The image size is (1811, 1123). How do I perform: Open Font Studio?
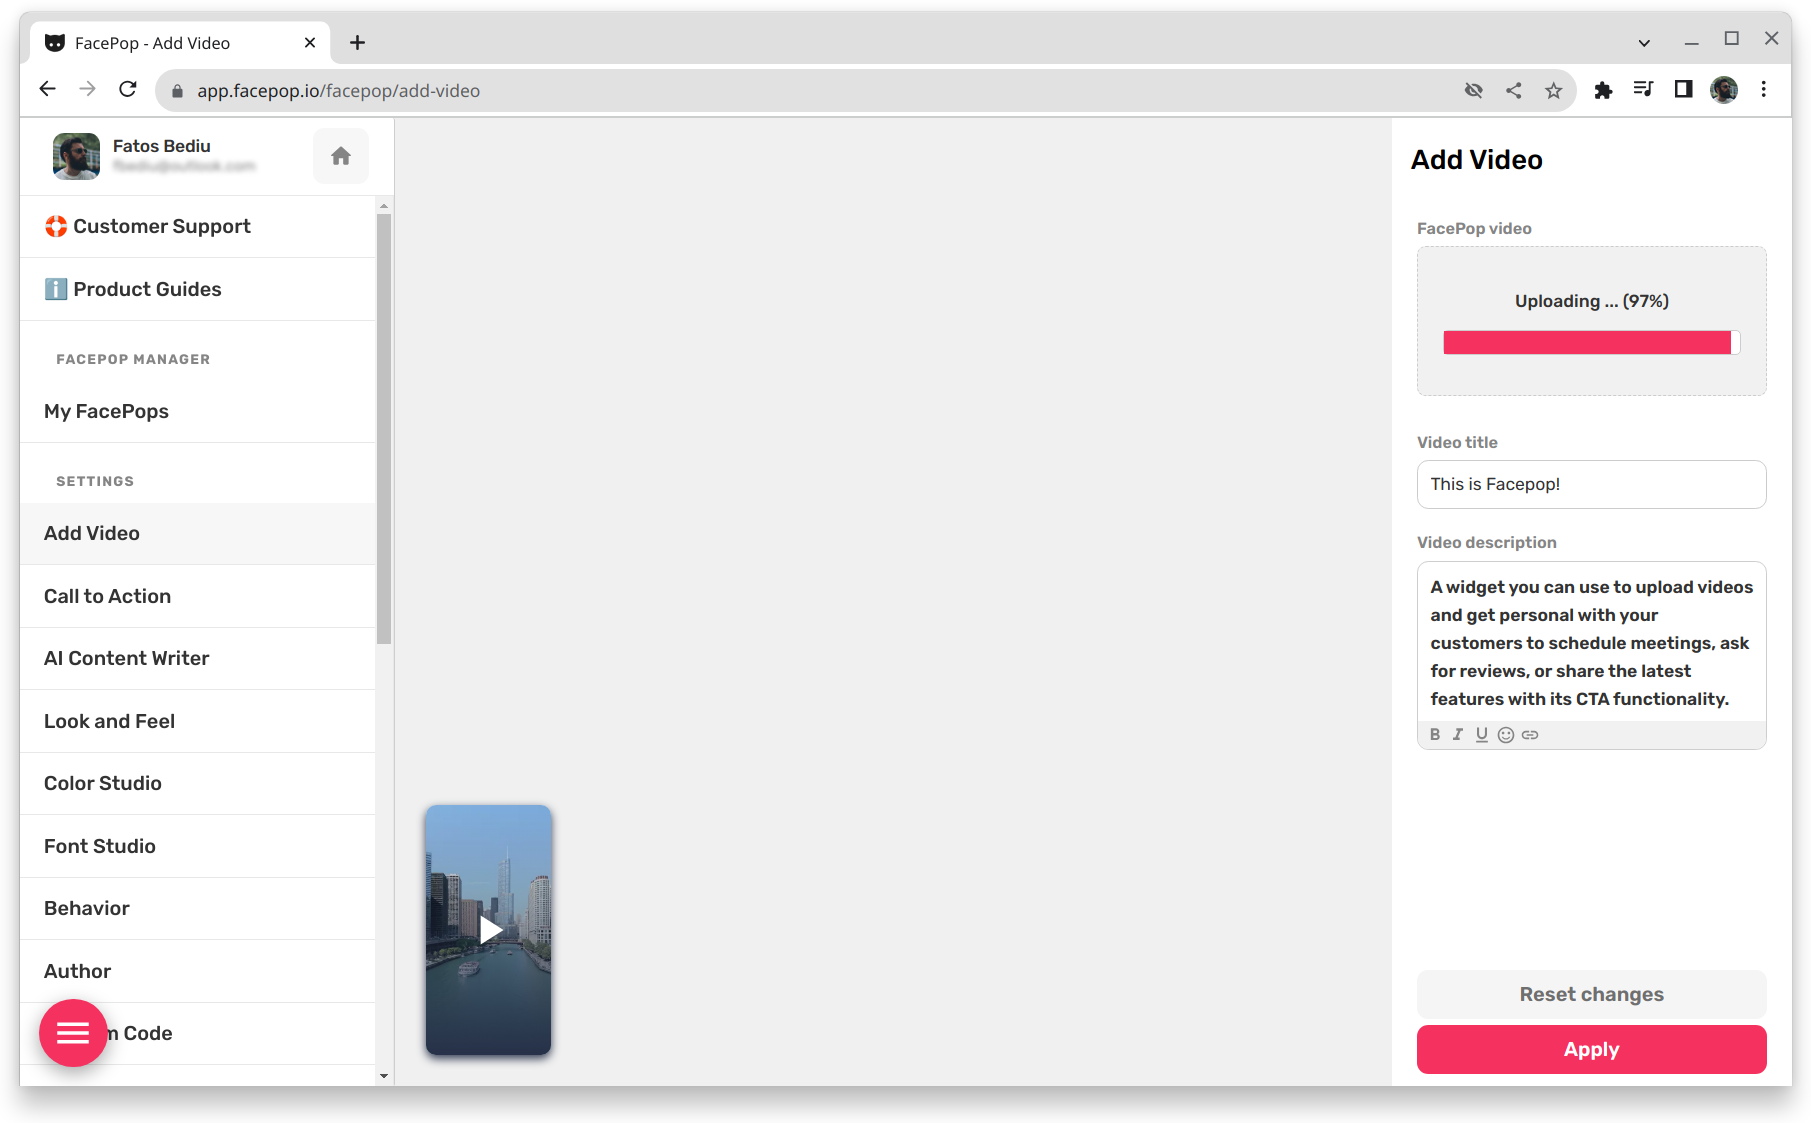click(x=198, y=847)
